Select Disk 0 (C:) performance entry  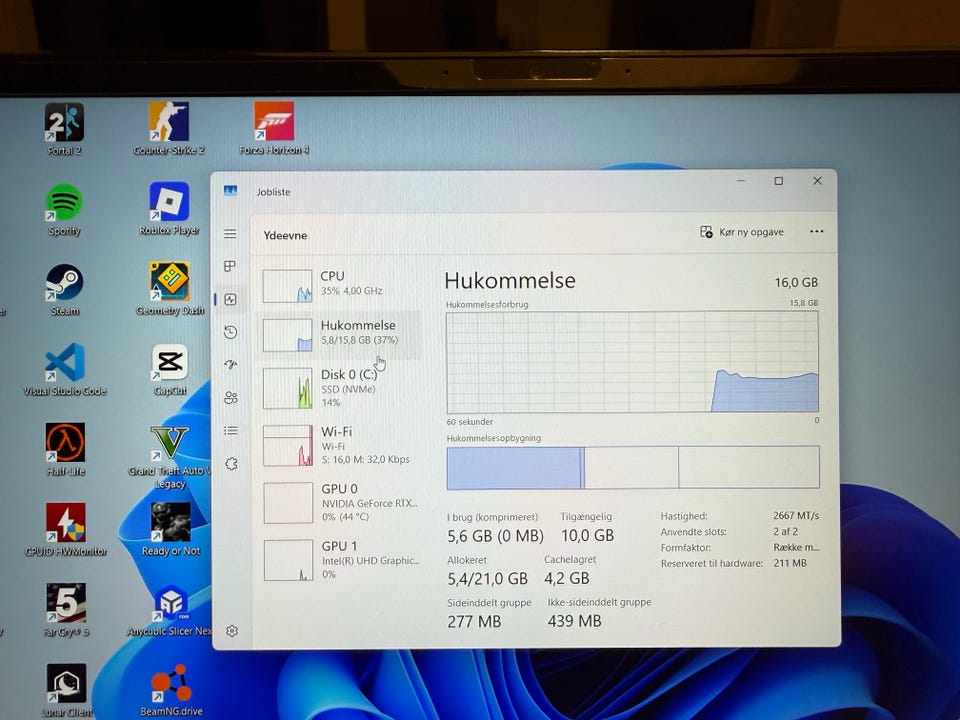(340, 388)
